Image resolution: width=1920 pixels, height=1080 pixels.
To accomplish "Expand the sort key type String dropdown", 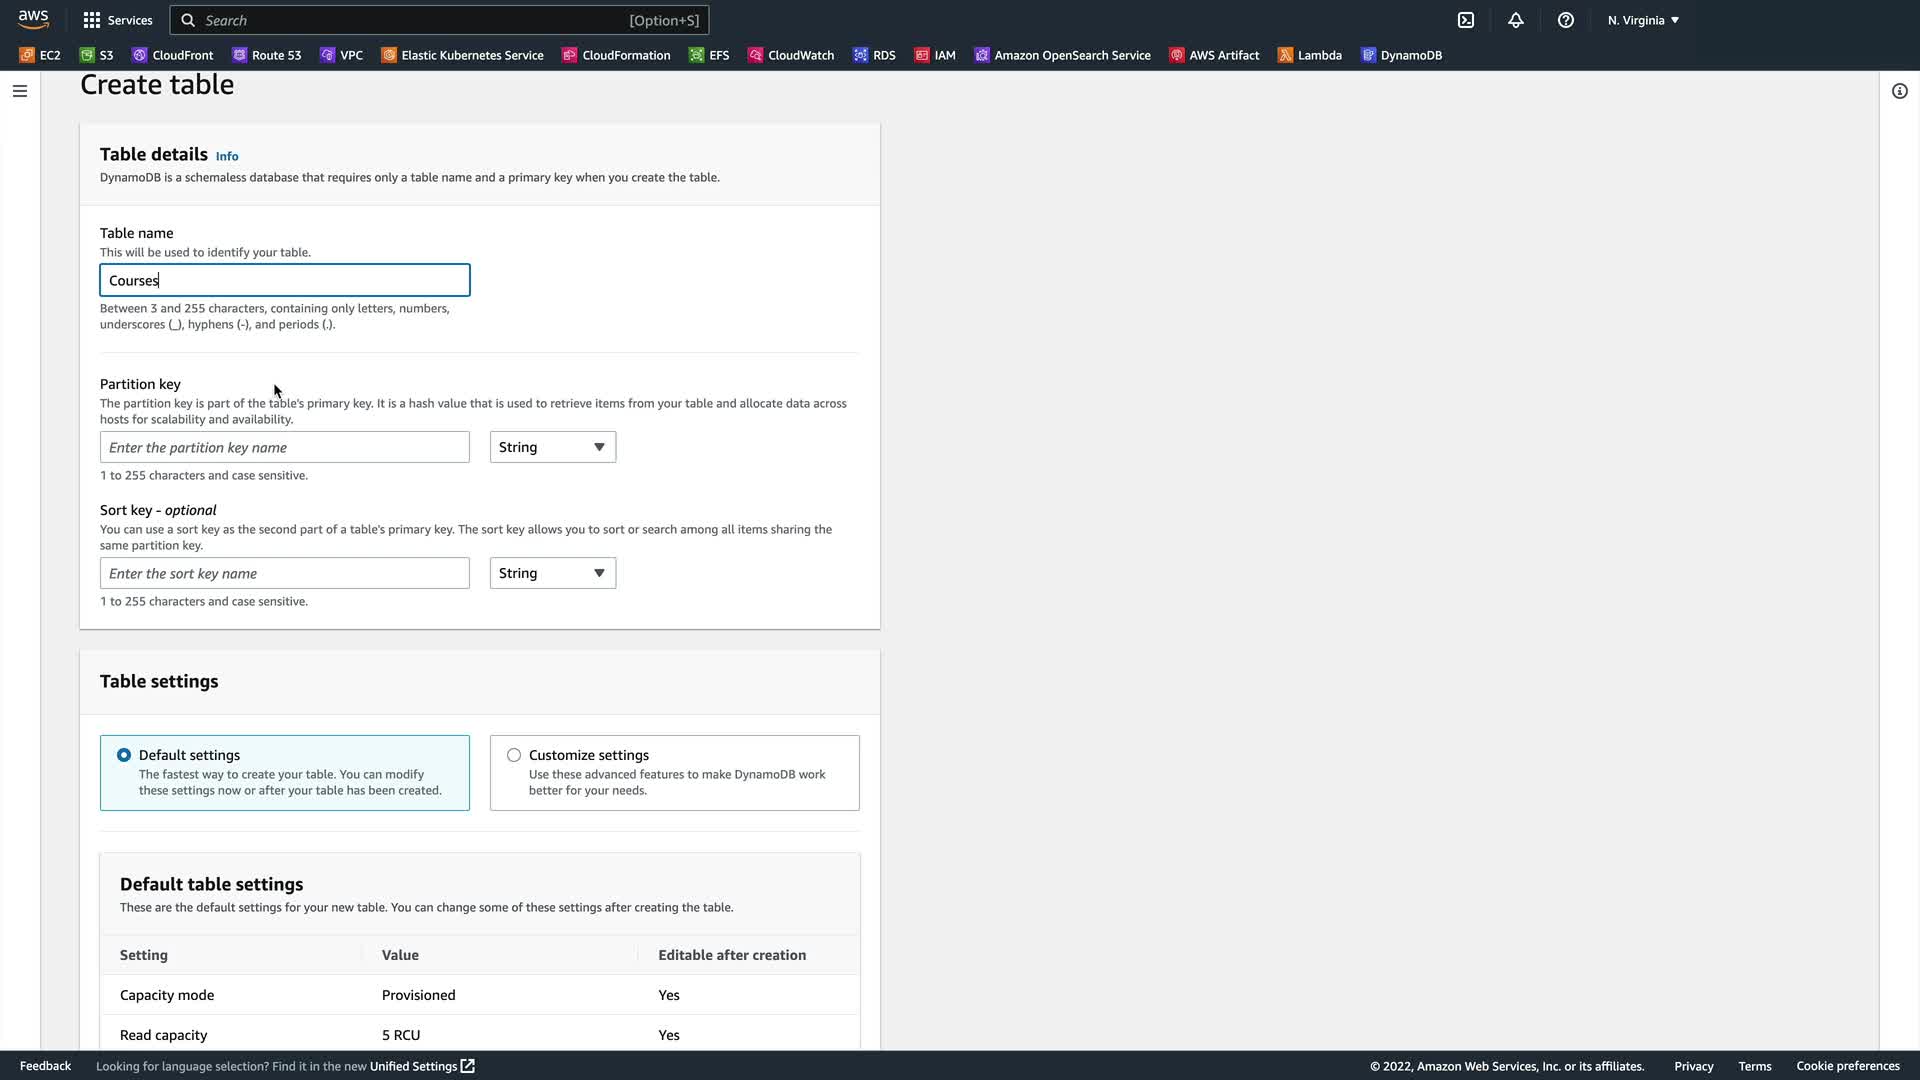I will pos(552,573).
